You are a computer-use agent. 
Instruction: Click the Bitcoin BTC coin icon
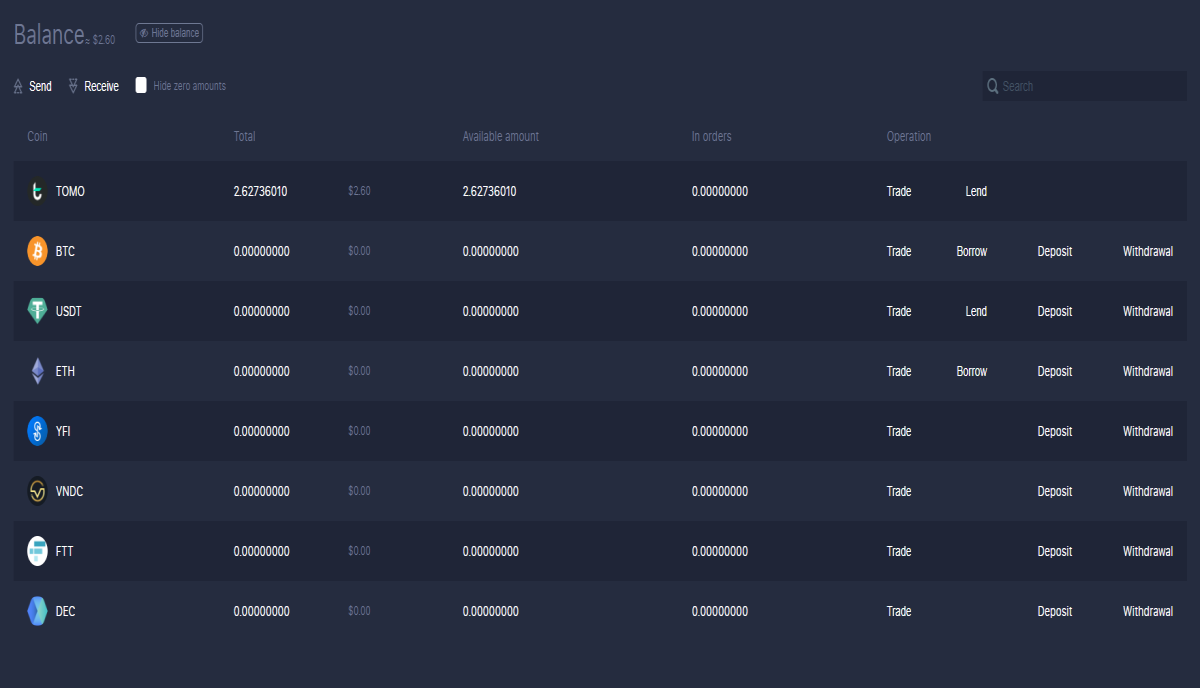(37, 251)
